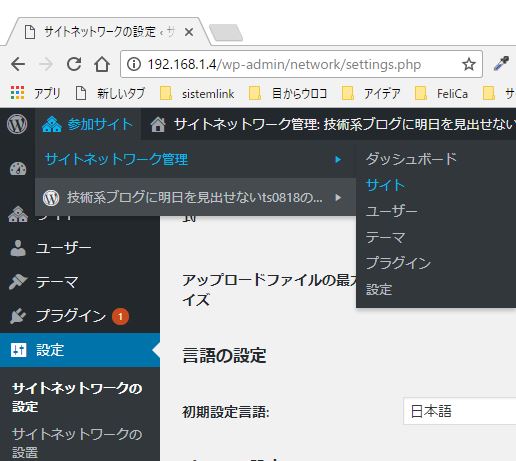The height and width of the screenshot is (461, 516).
Task: Select テーマ in the flyout menu
Action: pyautogui.click(x=385, y=237)
